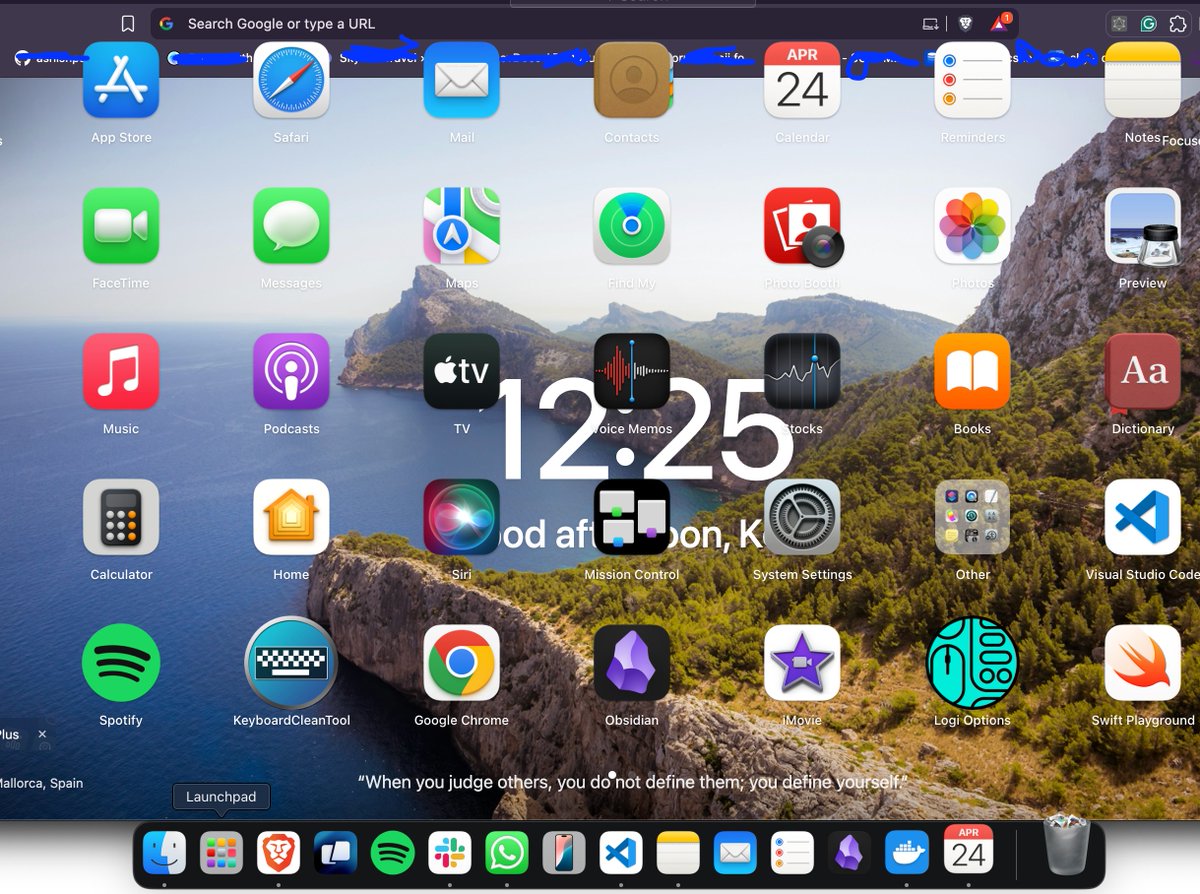This screenshot has width=1200, height=894.
Task: Open the Contacts app
Action: pos(632,80)
